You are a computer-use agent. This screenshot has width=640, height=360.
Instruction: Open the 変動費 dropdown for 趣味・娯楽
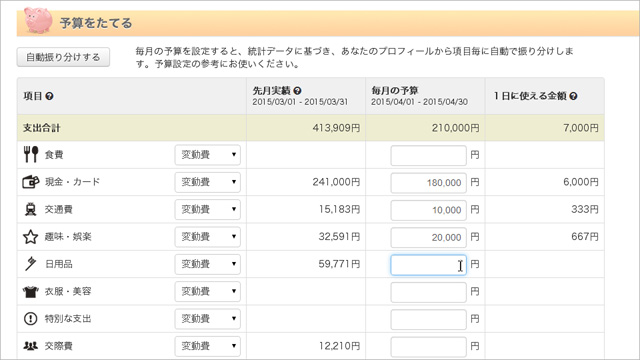208,237
